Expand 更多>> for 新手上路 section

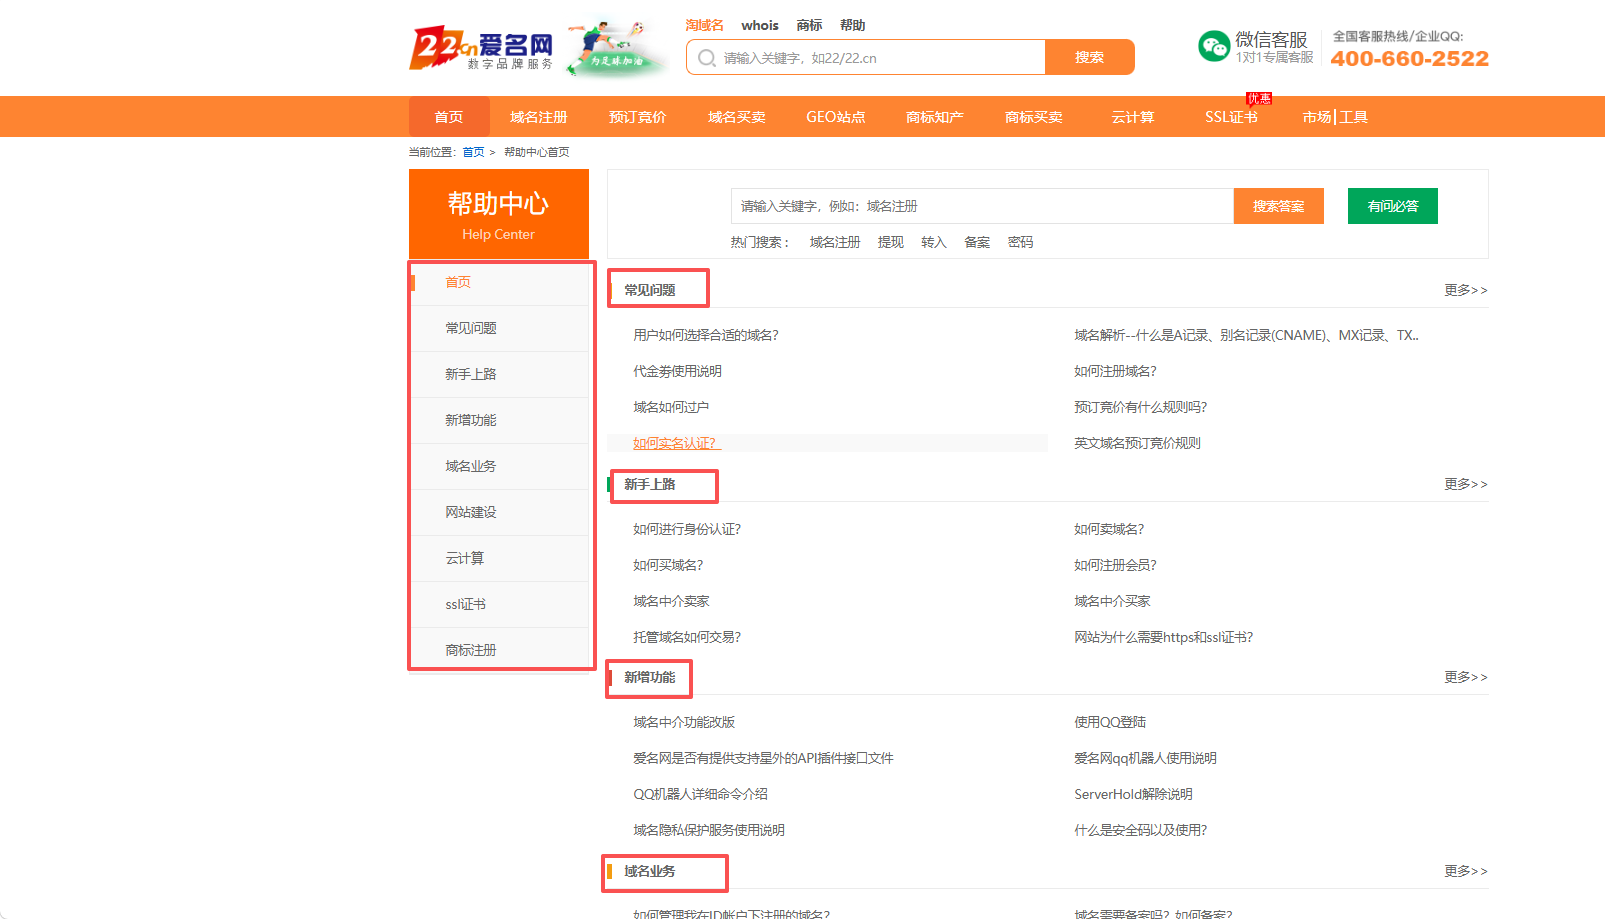tap(1465, 484)
